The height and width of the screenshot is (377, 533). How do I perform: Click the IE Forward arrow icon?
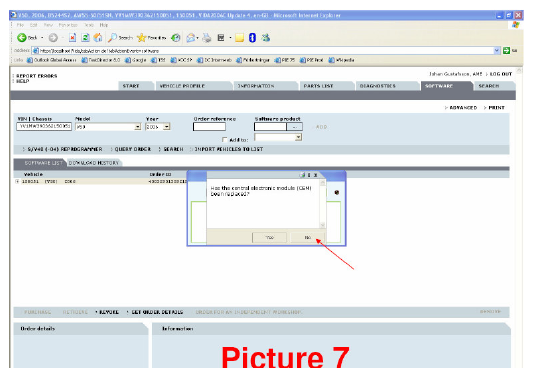point(53,38)
